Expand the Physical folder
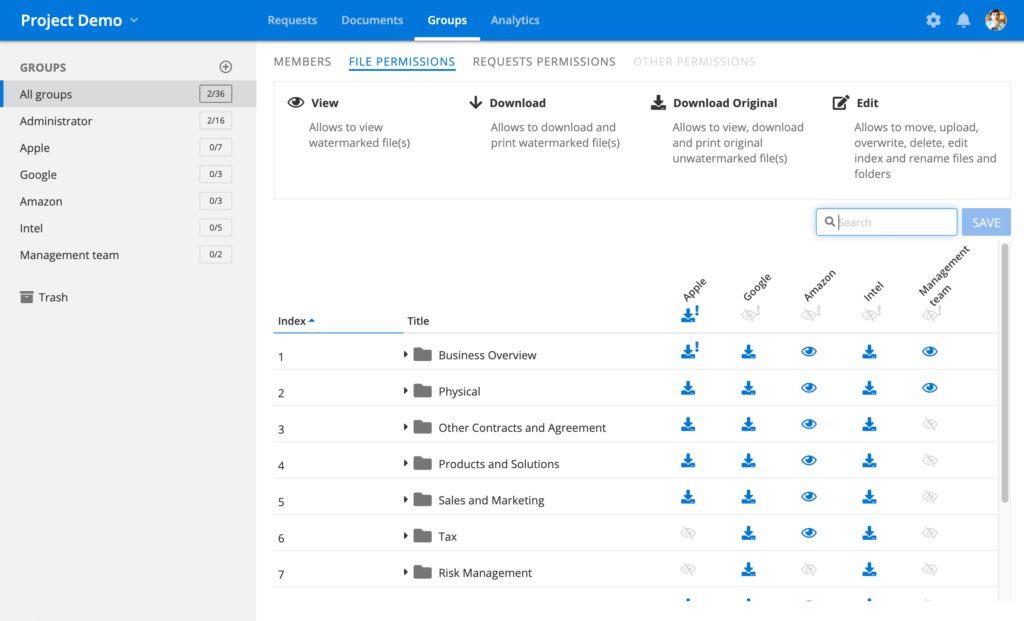Viewport: 1024px width, 621px height. (x=406, y=391)
